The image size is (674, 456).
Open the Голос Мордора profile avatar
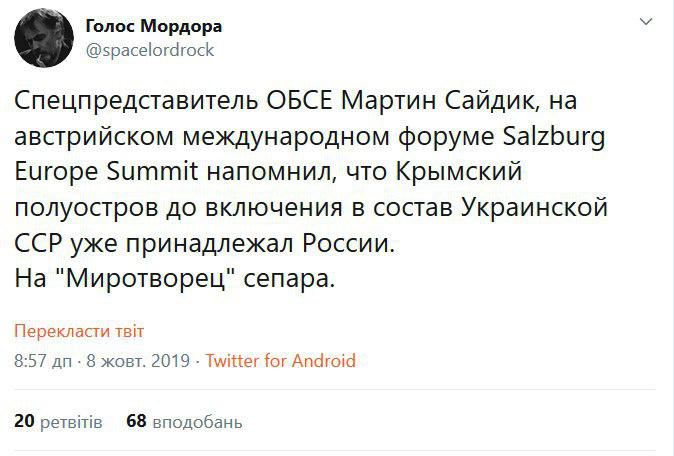[44, 38]
